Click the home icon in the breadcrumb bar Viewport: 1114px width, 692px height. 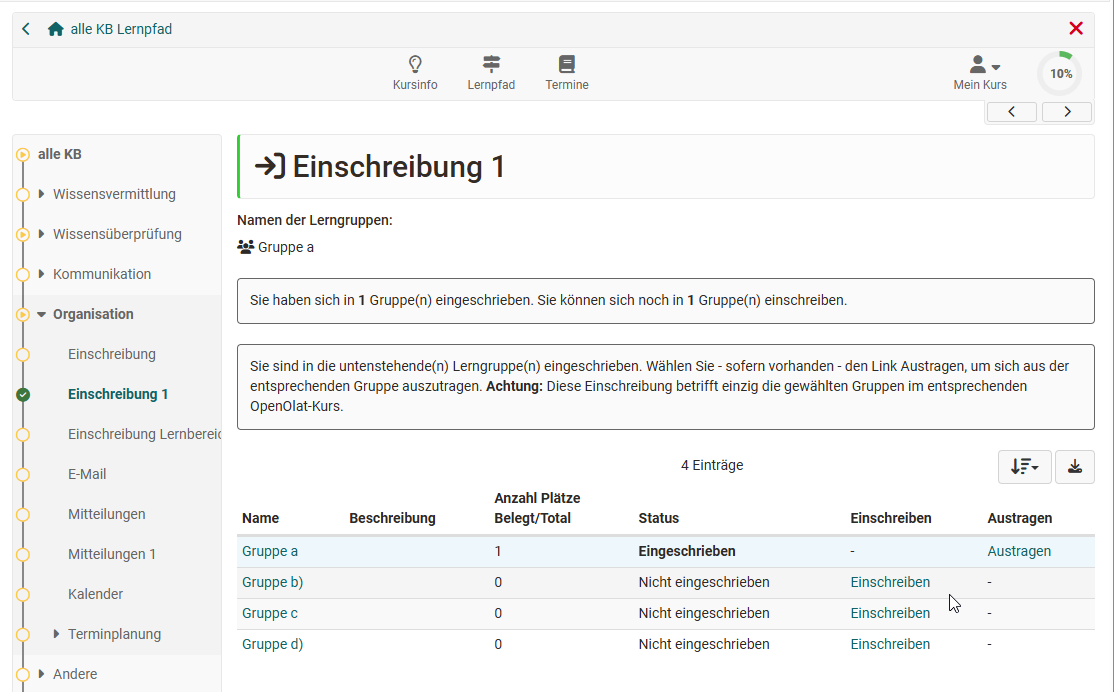54,28
